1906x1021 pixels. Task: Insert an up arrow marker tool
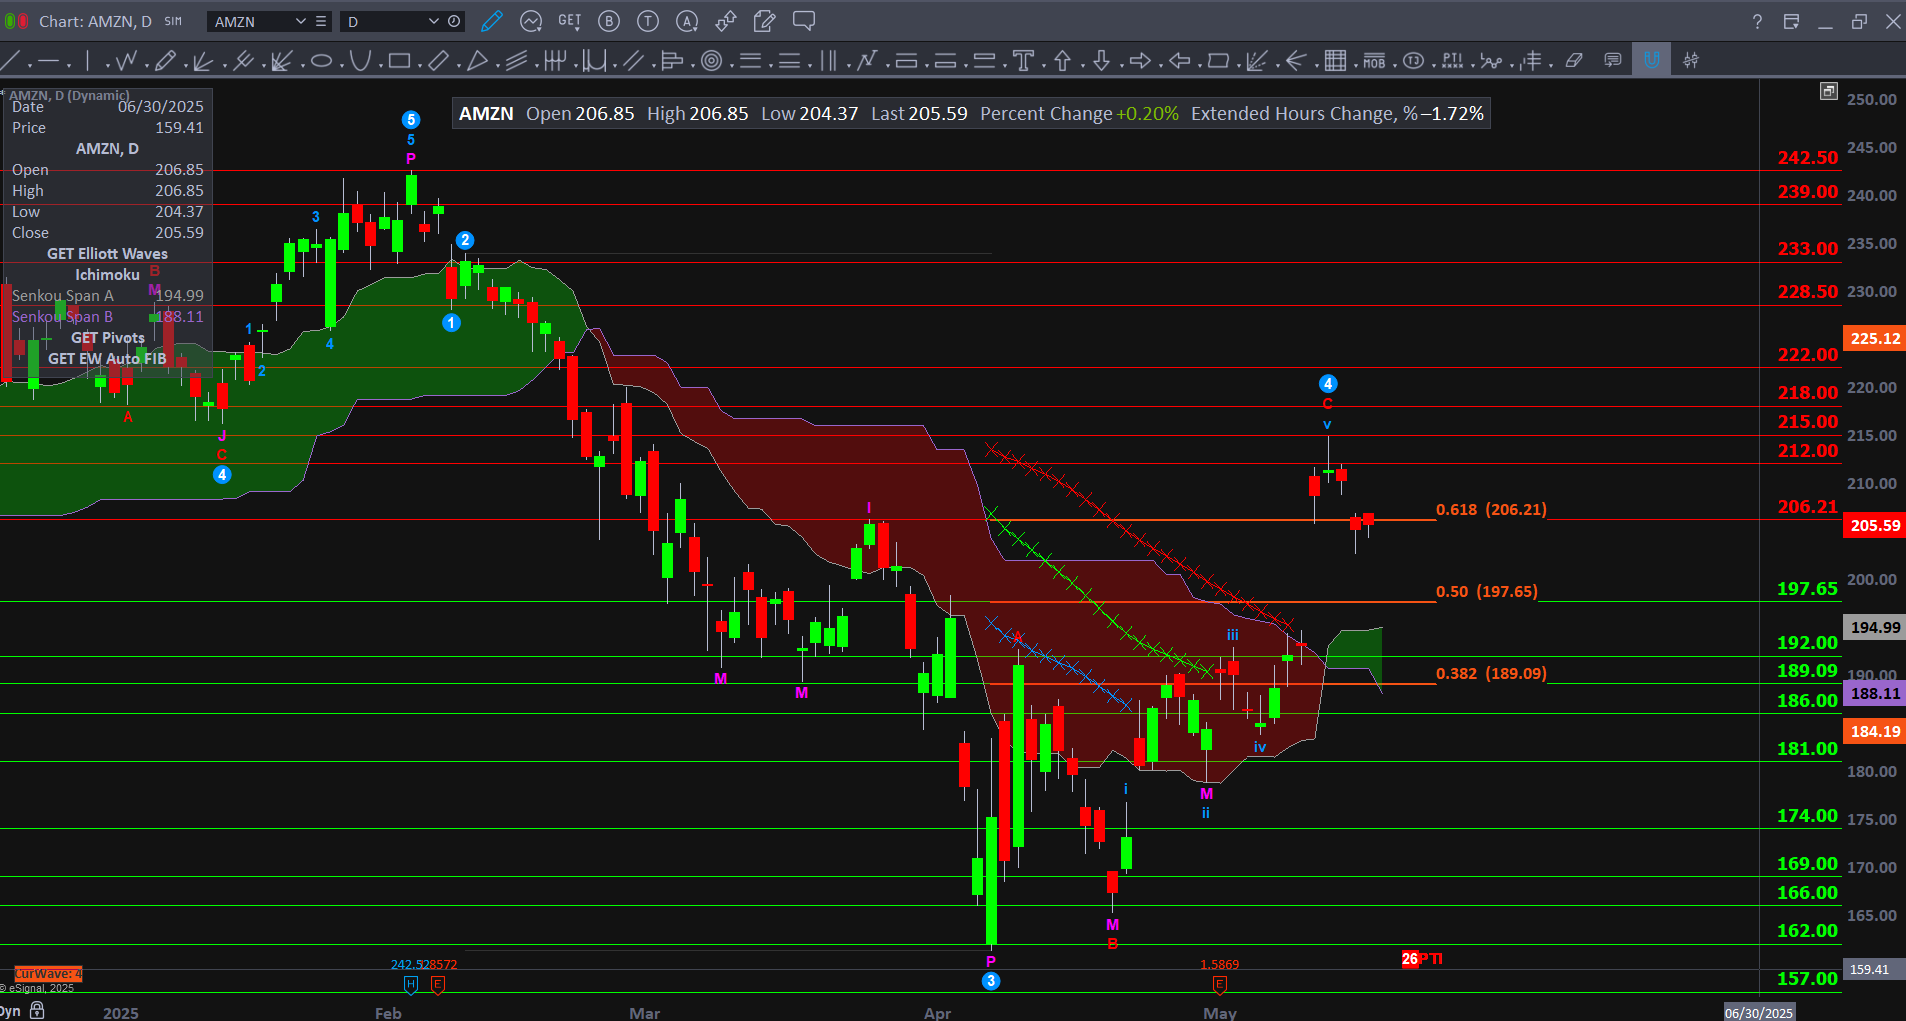pos(1062,61)
